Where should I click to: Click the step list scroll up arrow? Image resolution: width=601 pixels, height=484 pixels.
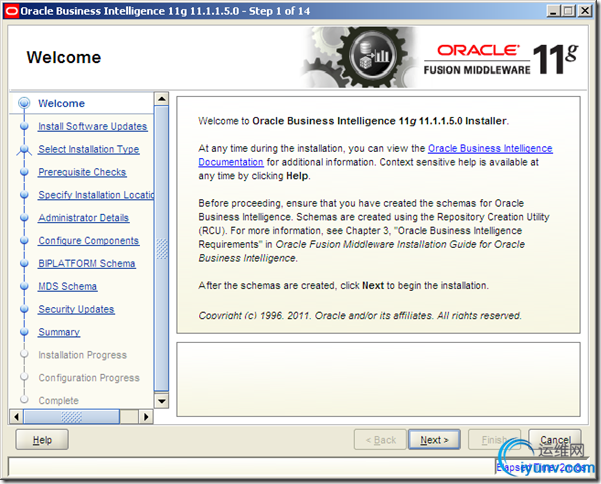point(161,99)
